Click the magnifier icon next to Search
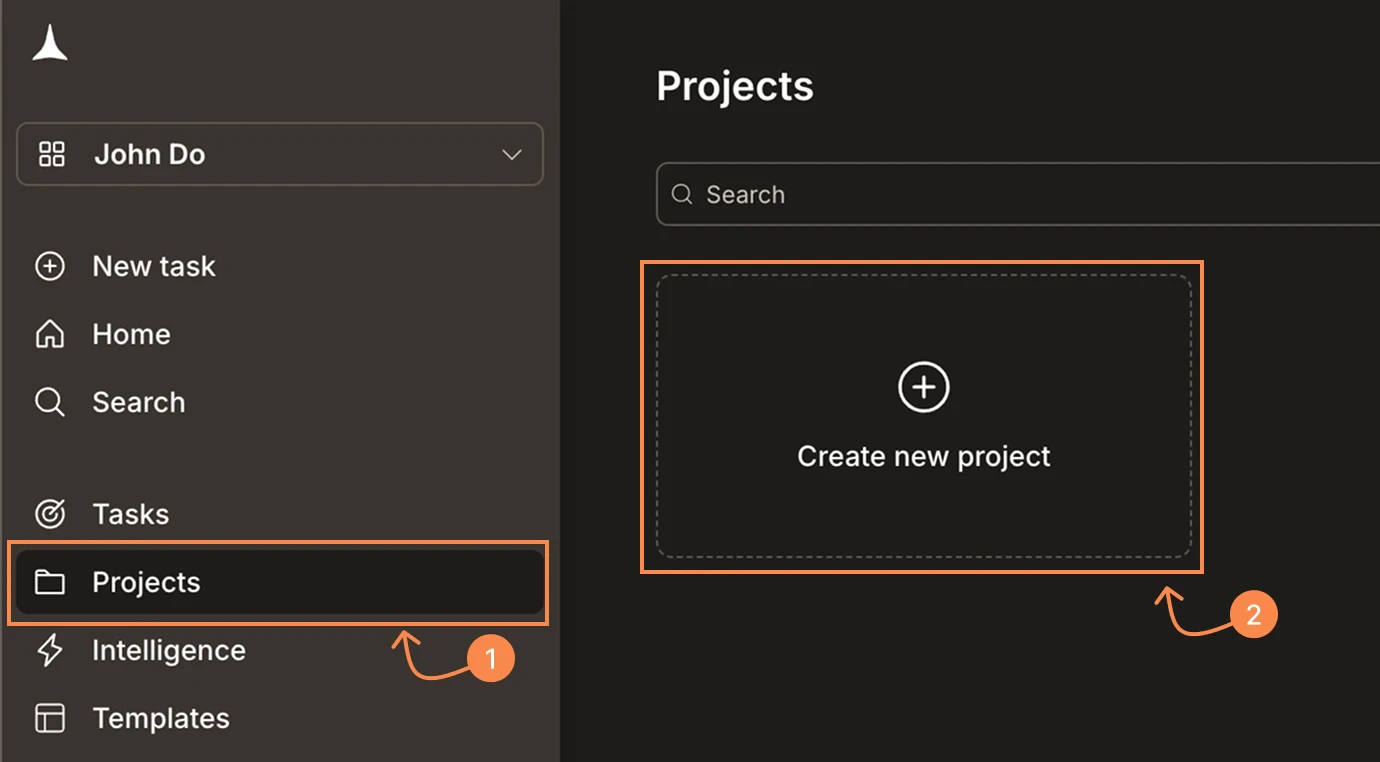Screen dimensions: 1380x762 pyautogui.click(x=49, y=402)
